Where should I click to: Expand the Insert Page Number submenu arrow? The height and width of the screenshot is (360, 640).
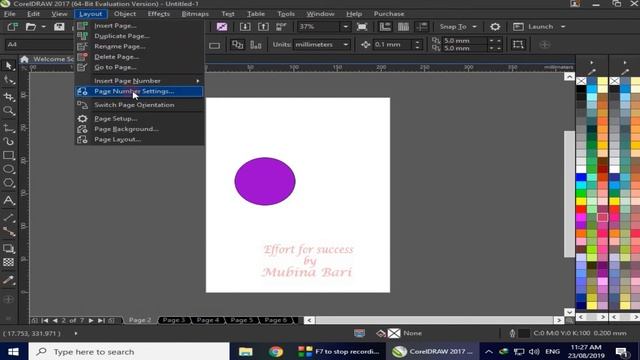(x=198, y=81)
